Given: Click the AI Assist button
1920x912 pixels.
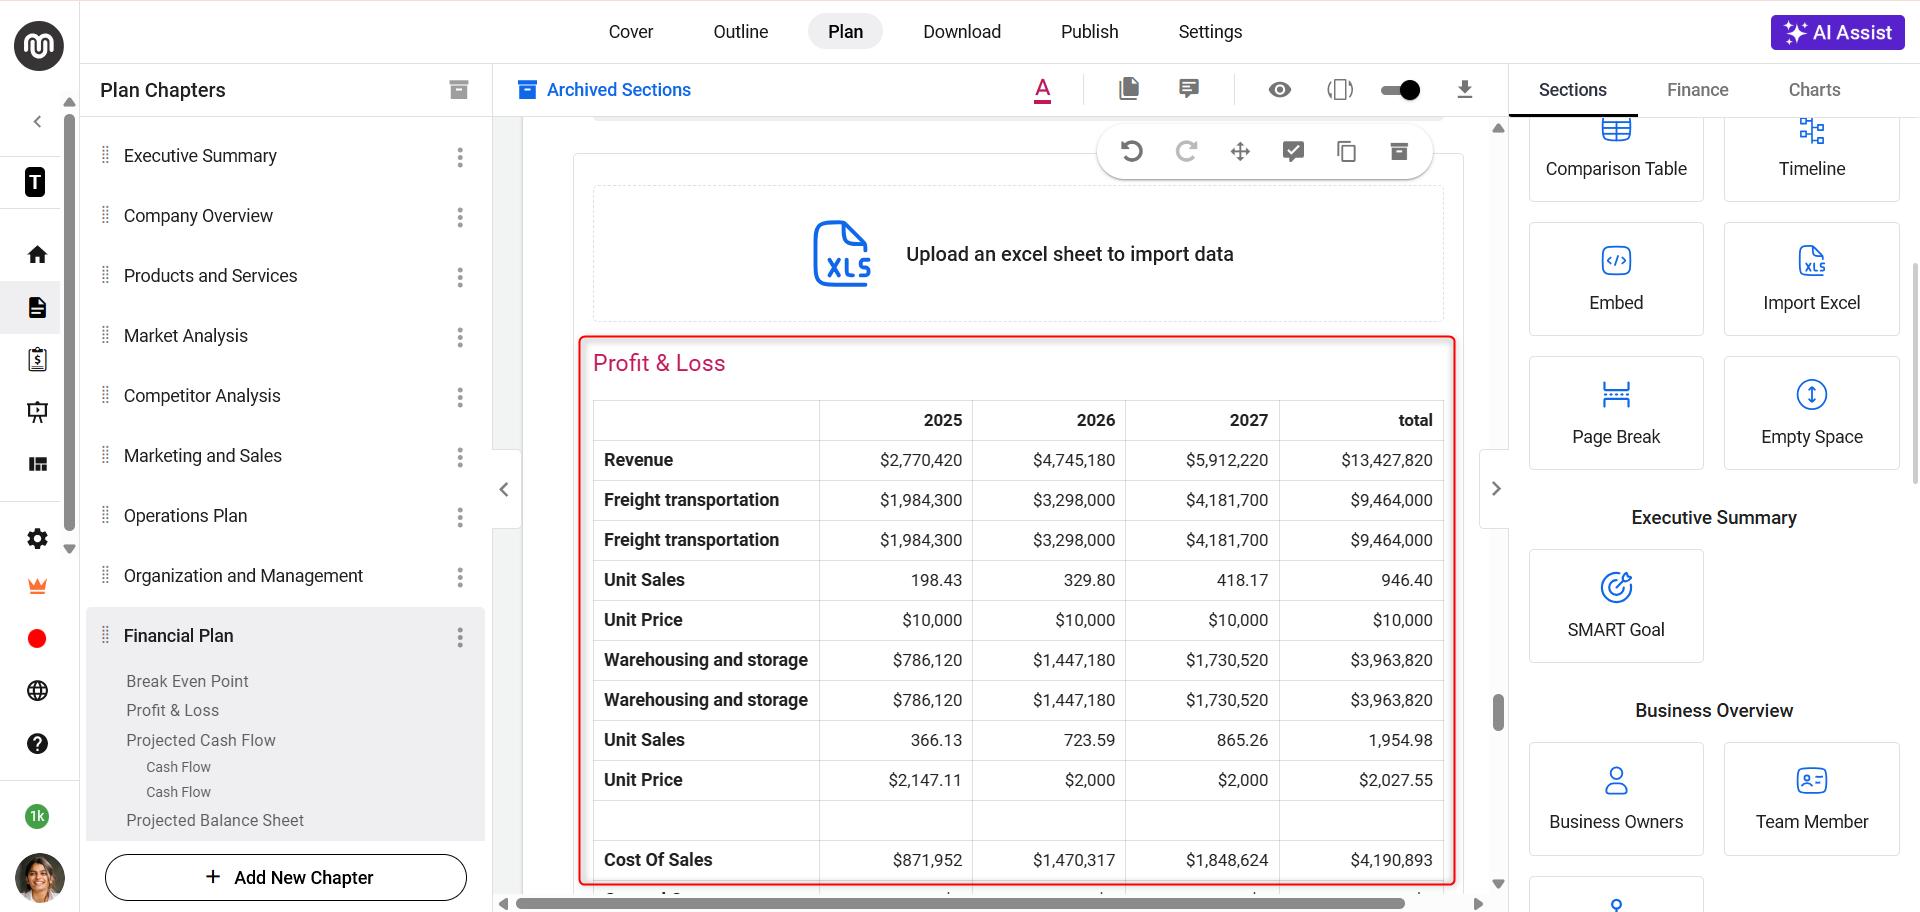Looking at the screenshot, I should point(1837,32).
